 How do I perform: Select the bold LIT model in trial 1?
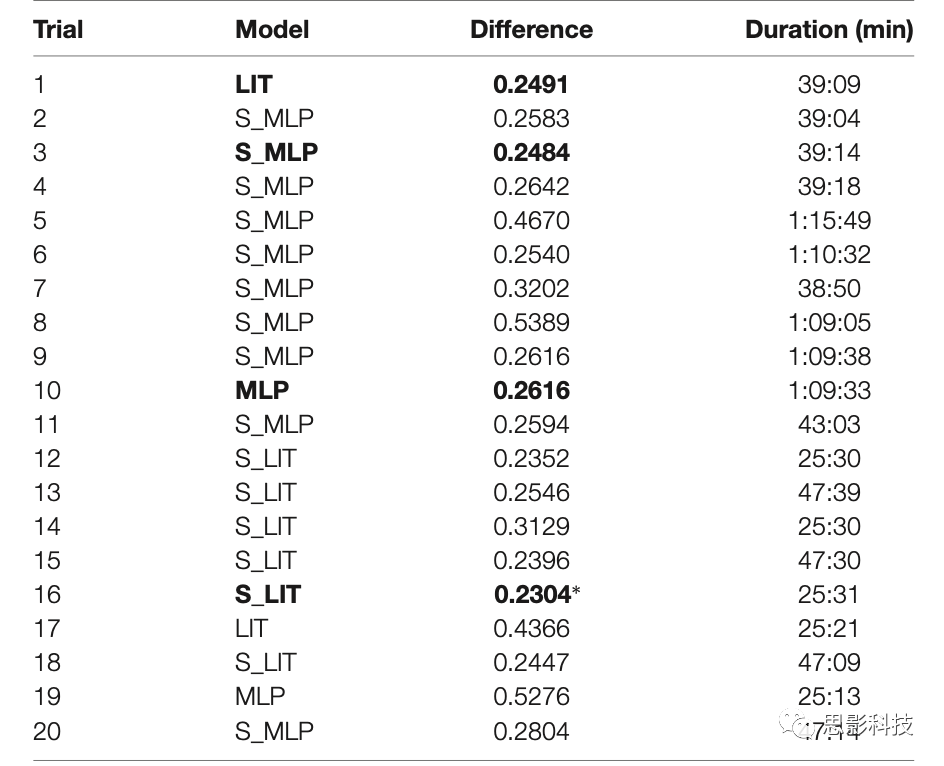pos(254,85)
